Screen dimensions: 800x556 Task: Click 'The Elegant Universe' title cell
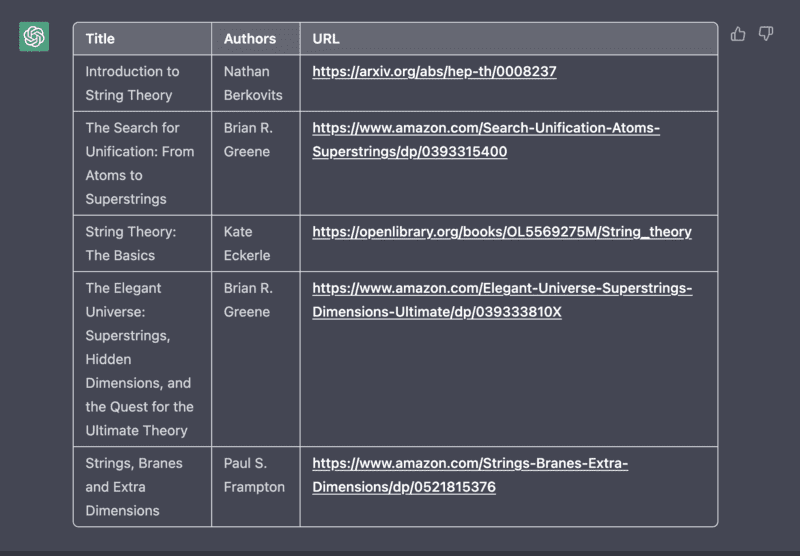pos(140,359)
